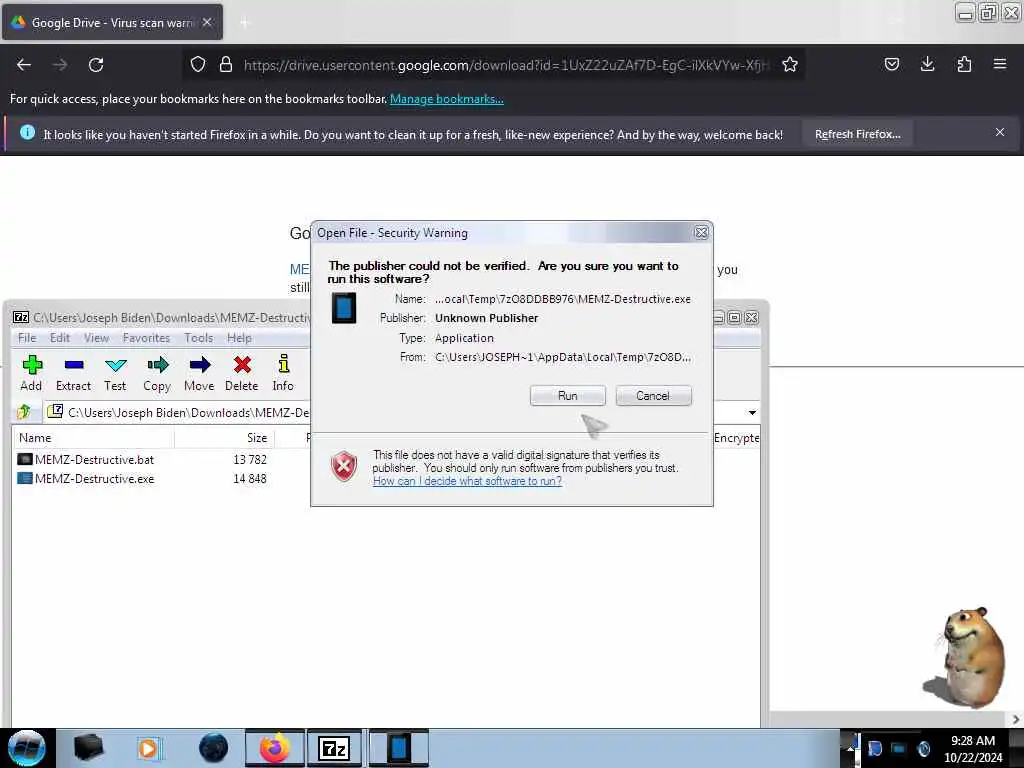The width and height of the screenshot is (1024, 768).
Task: Open the View menu in 7-Zip
Action: (x=96, y=338)
